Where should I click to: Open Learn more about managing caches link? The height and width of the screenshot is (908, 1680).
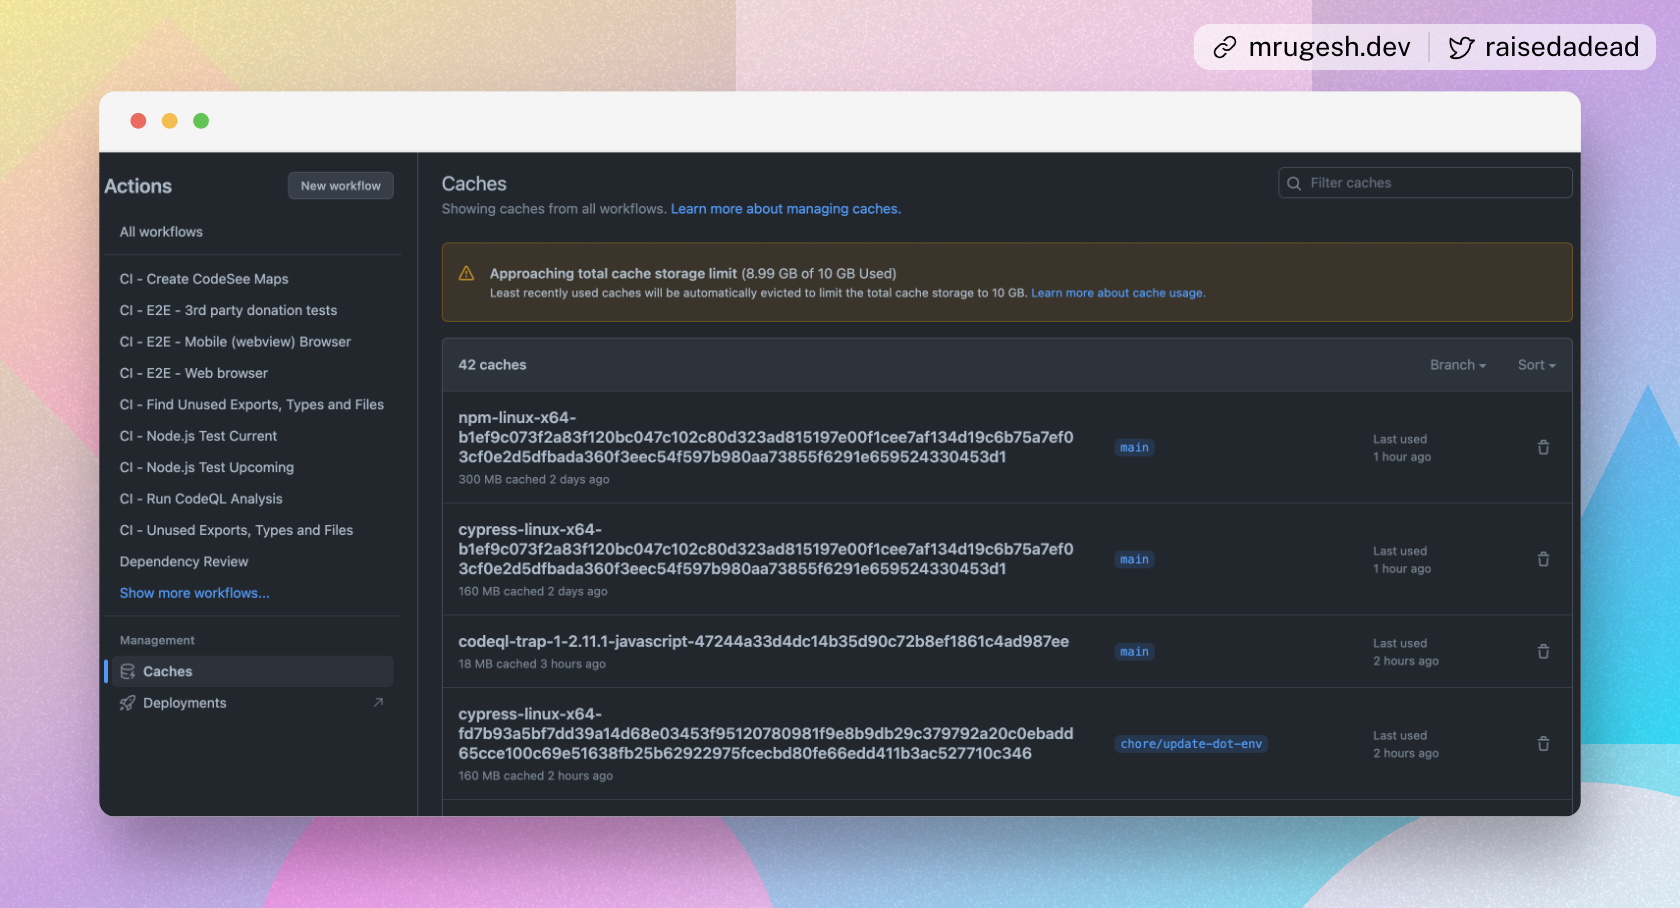click(786, 209)
